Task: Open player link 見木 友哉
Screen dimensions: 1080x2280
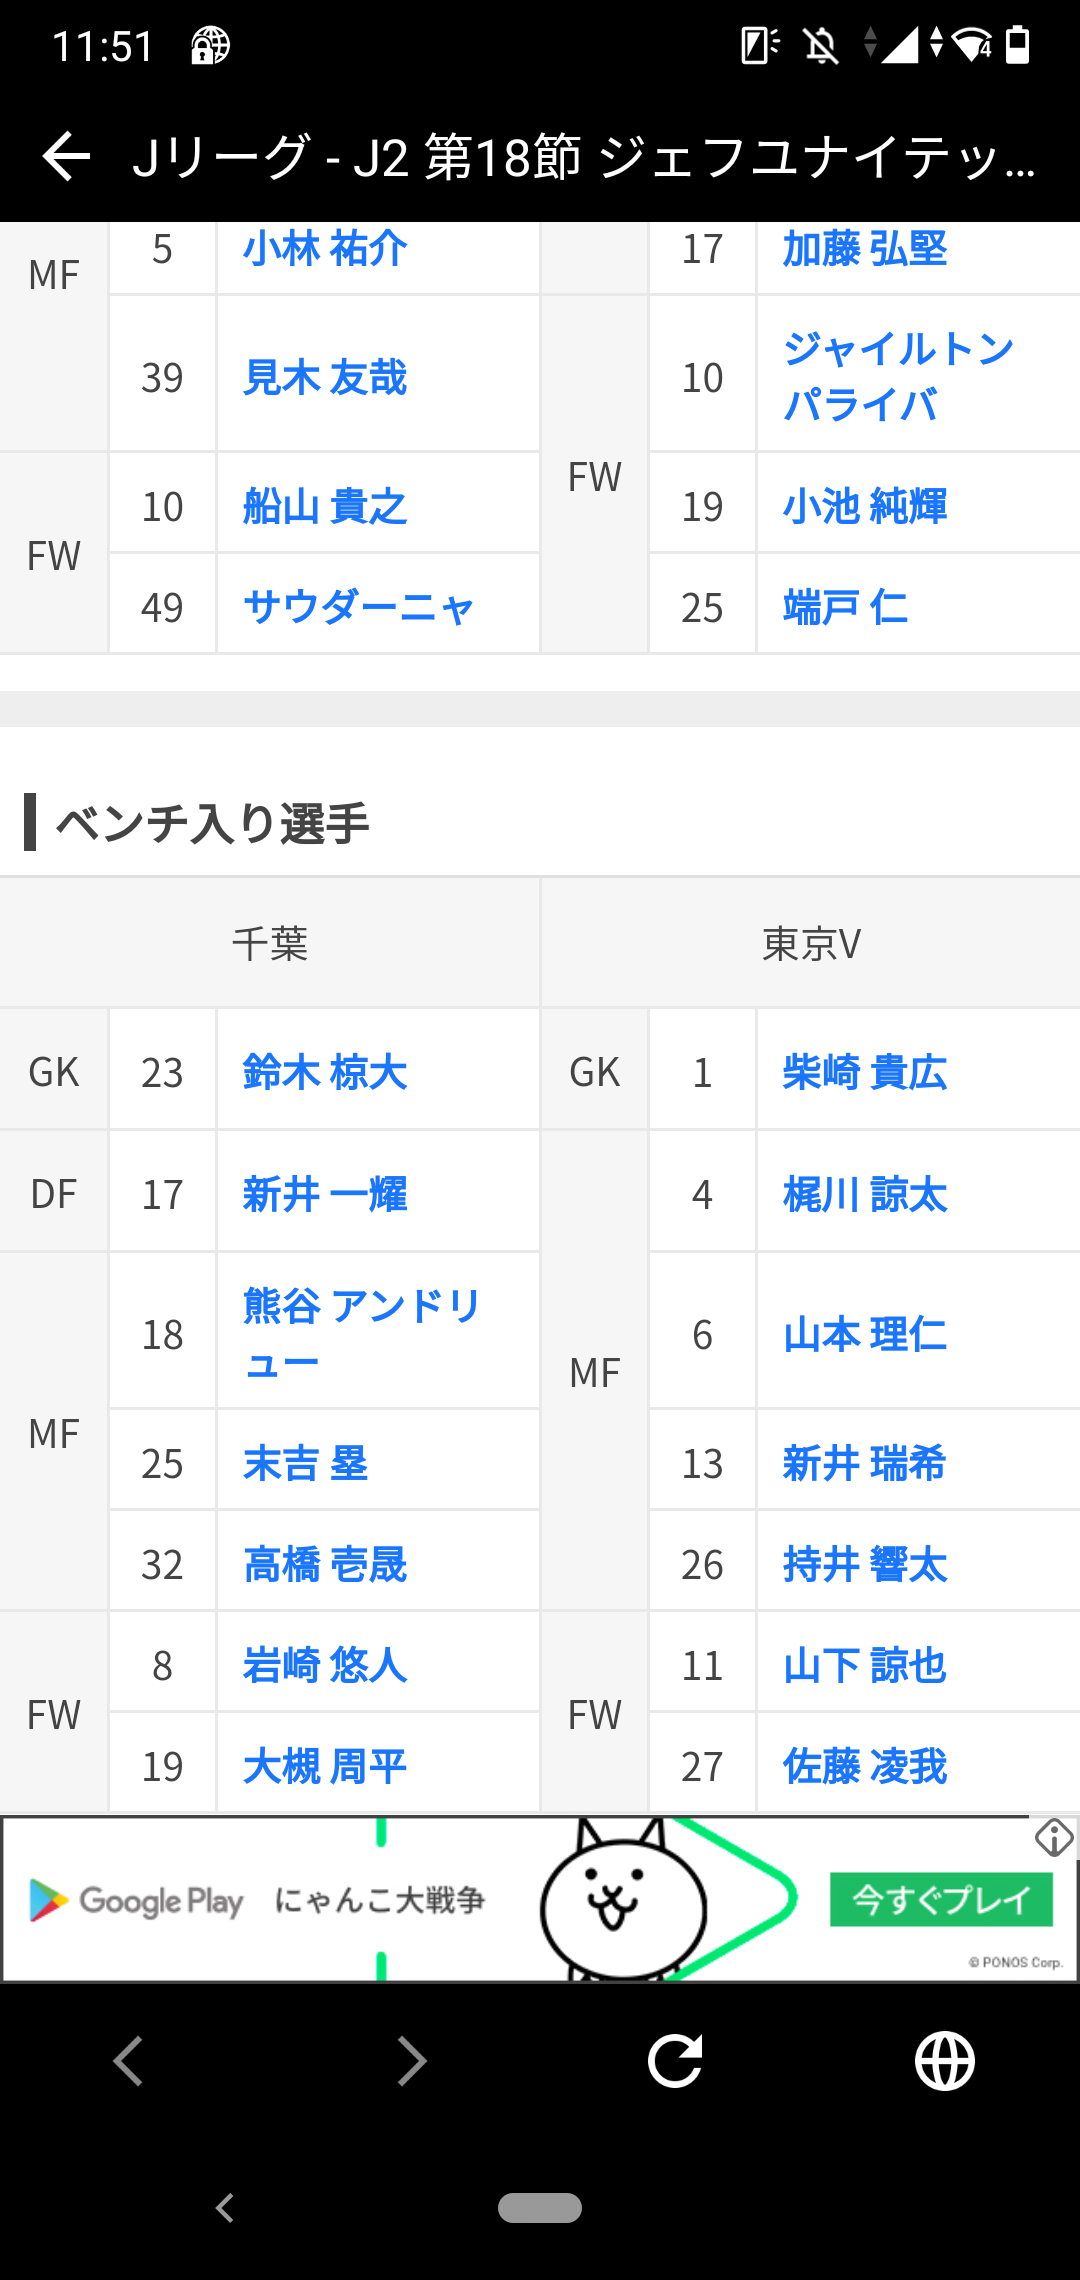Action: coord(325,378)
